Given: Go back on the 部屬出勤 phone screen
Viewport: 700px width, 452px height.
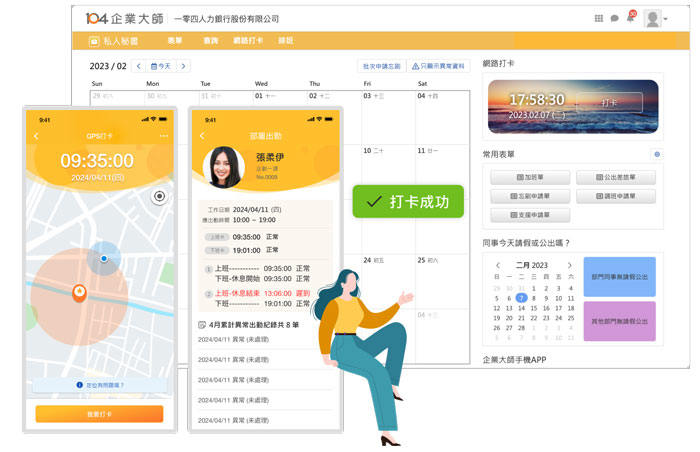Looking at the screenshot, I should click(x=202, y=135).
